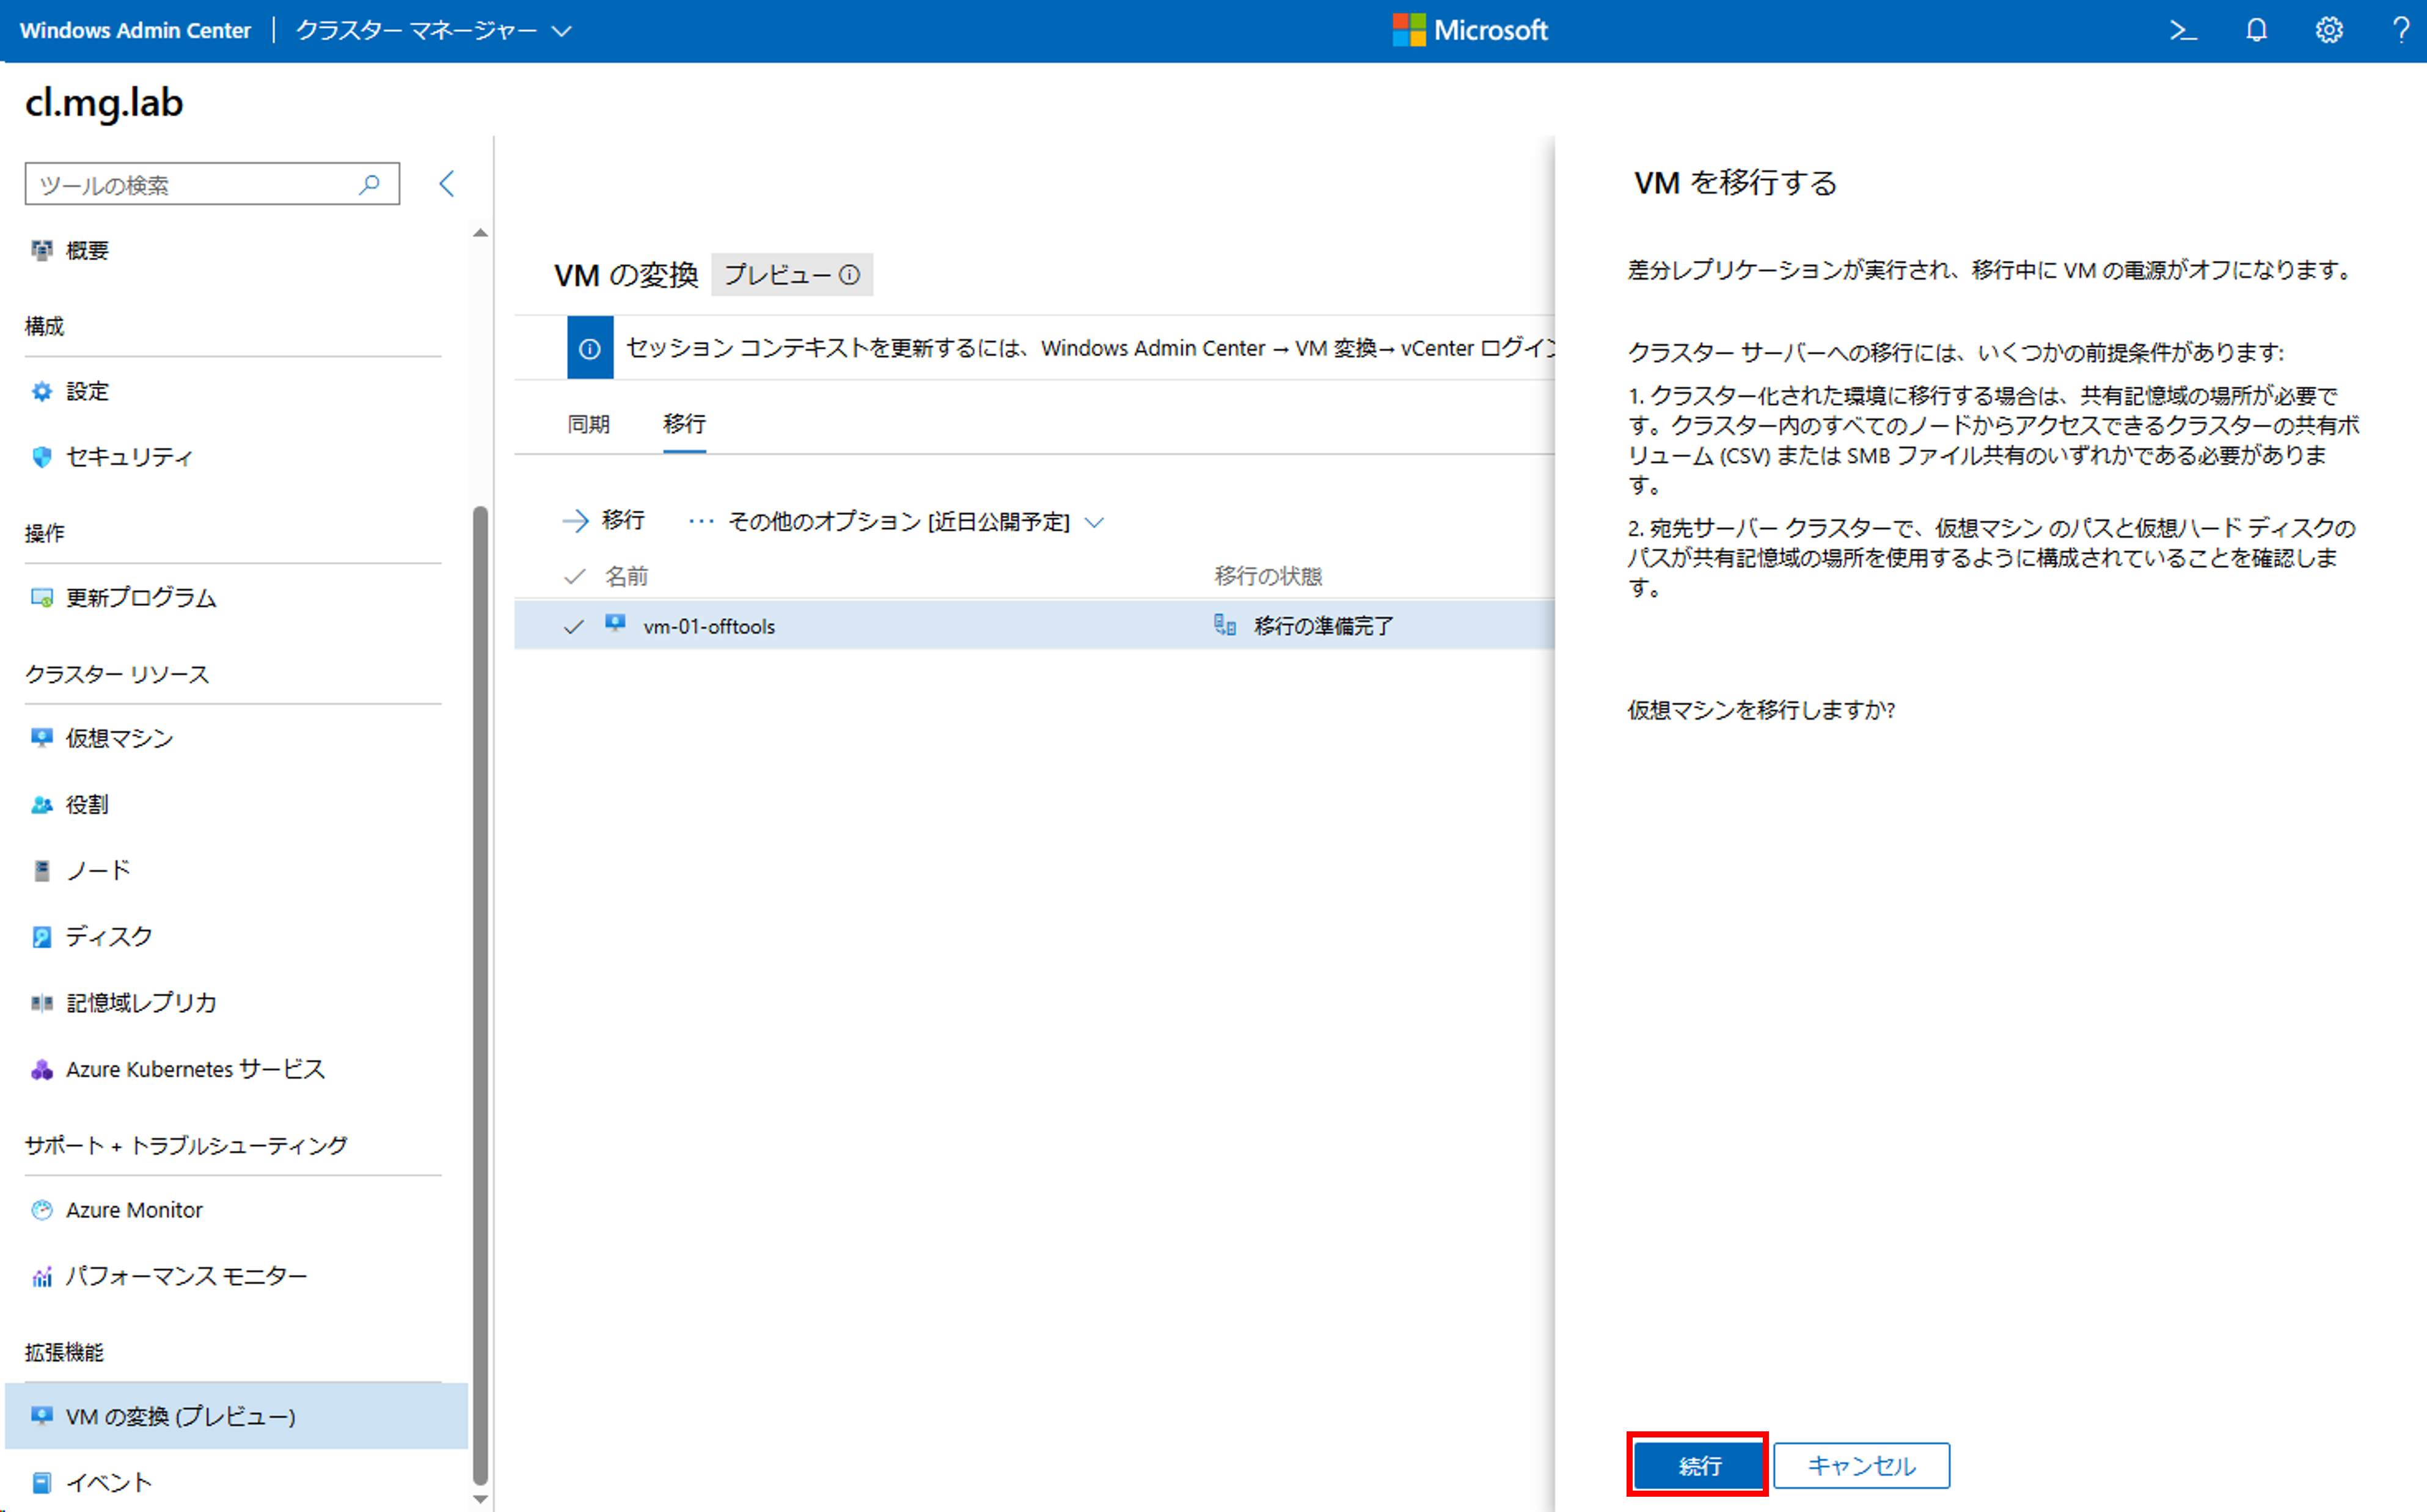Open Azure Kubernetes サービス tool
The height and width of the screenshot is (1512, 2427).
pos(195,1069)
